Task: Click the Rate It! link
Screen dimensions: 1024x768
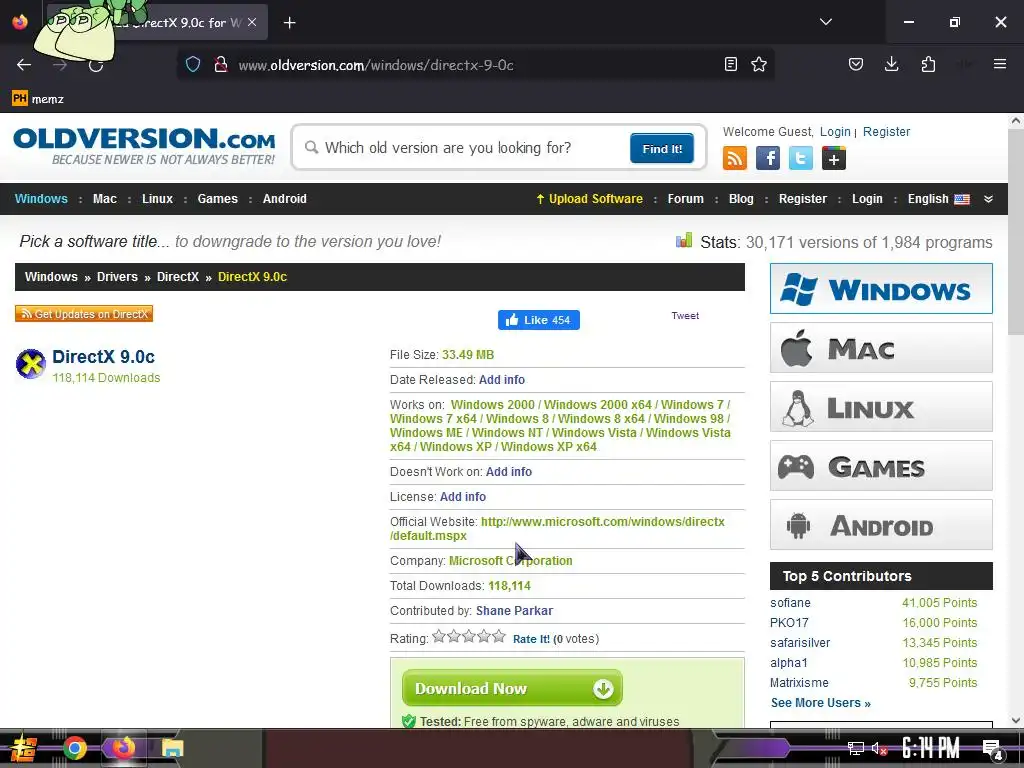Action: (531, 639)
